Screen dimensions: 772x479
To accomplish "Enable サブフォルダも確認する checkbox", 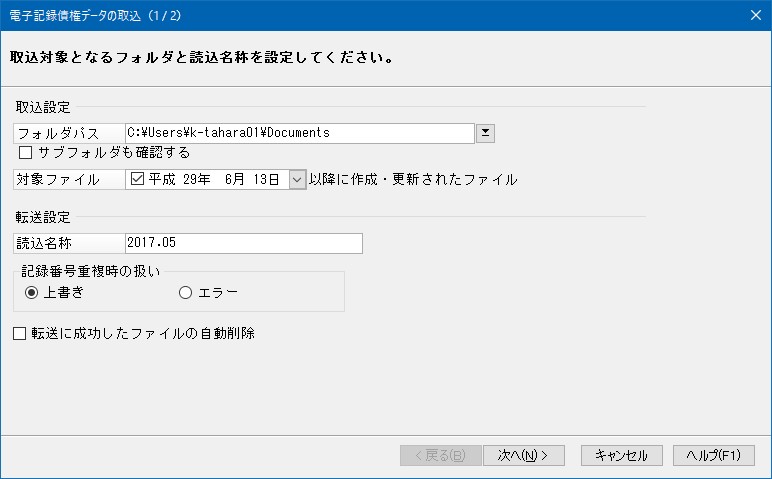I will 26,154.
